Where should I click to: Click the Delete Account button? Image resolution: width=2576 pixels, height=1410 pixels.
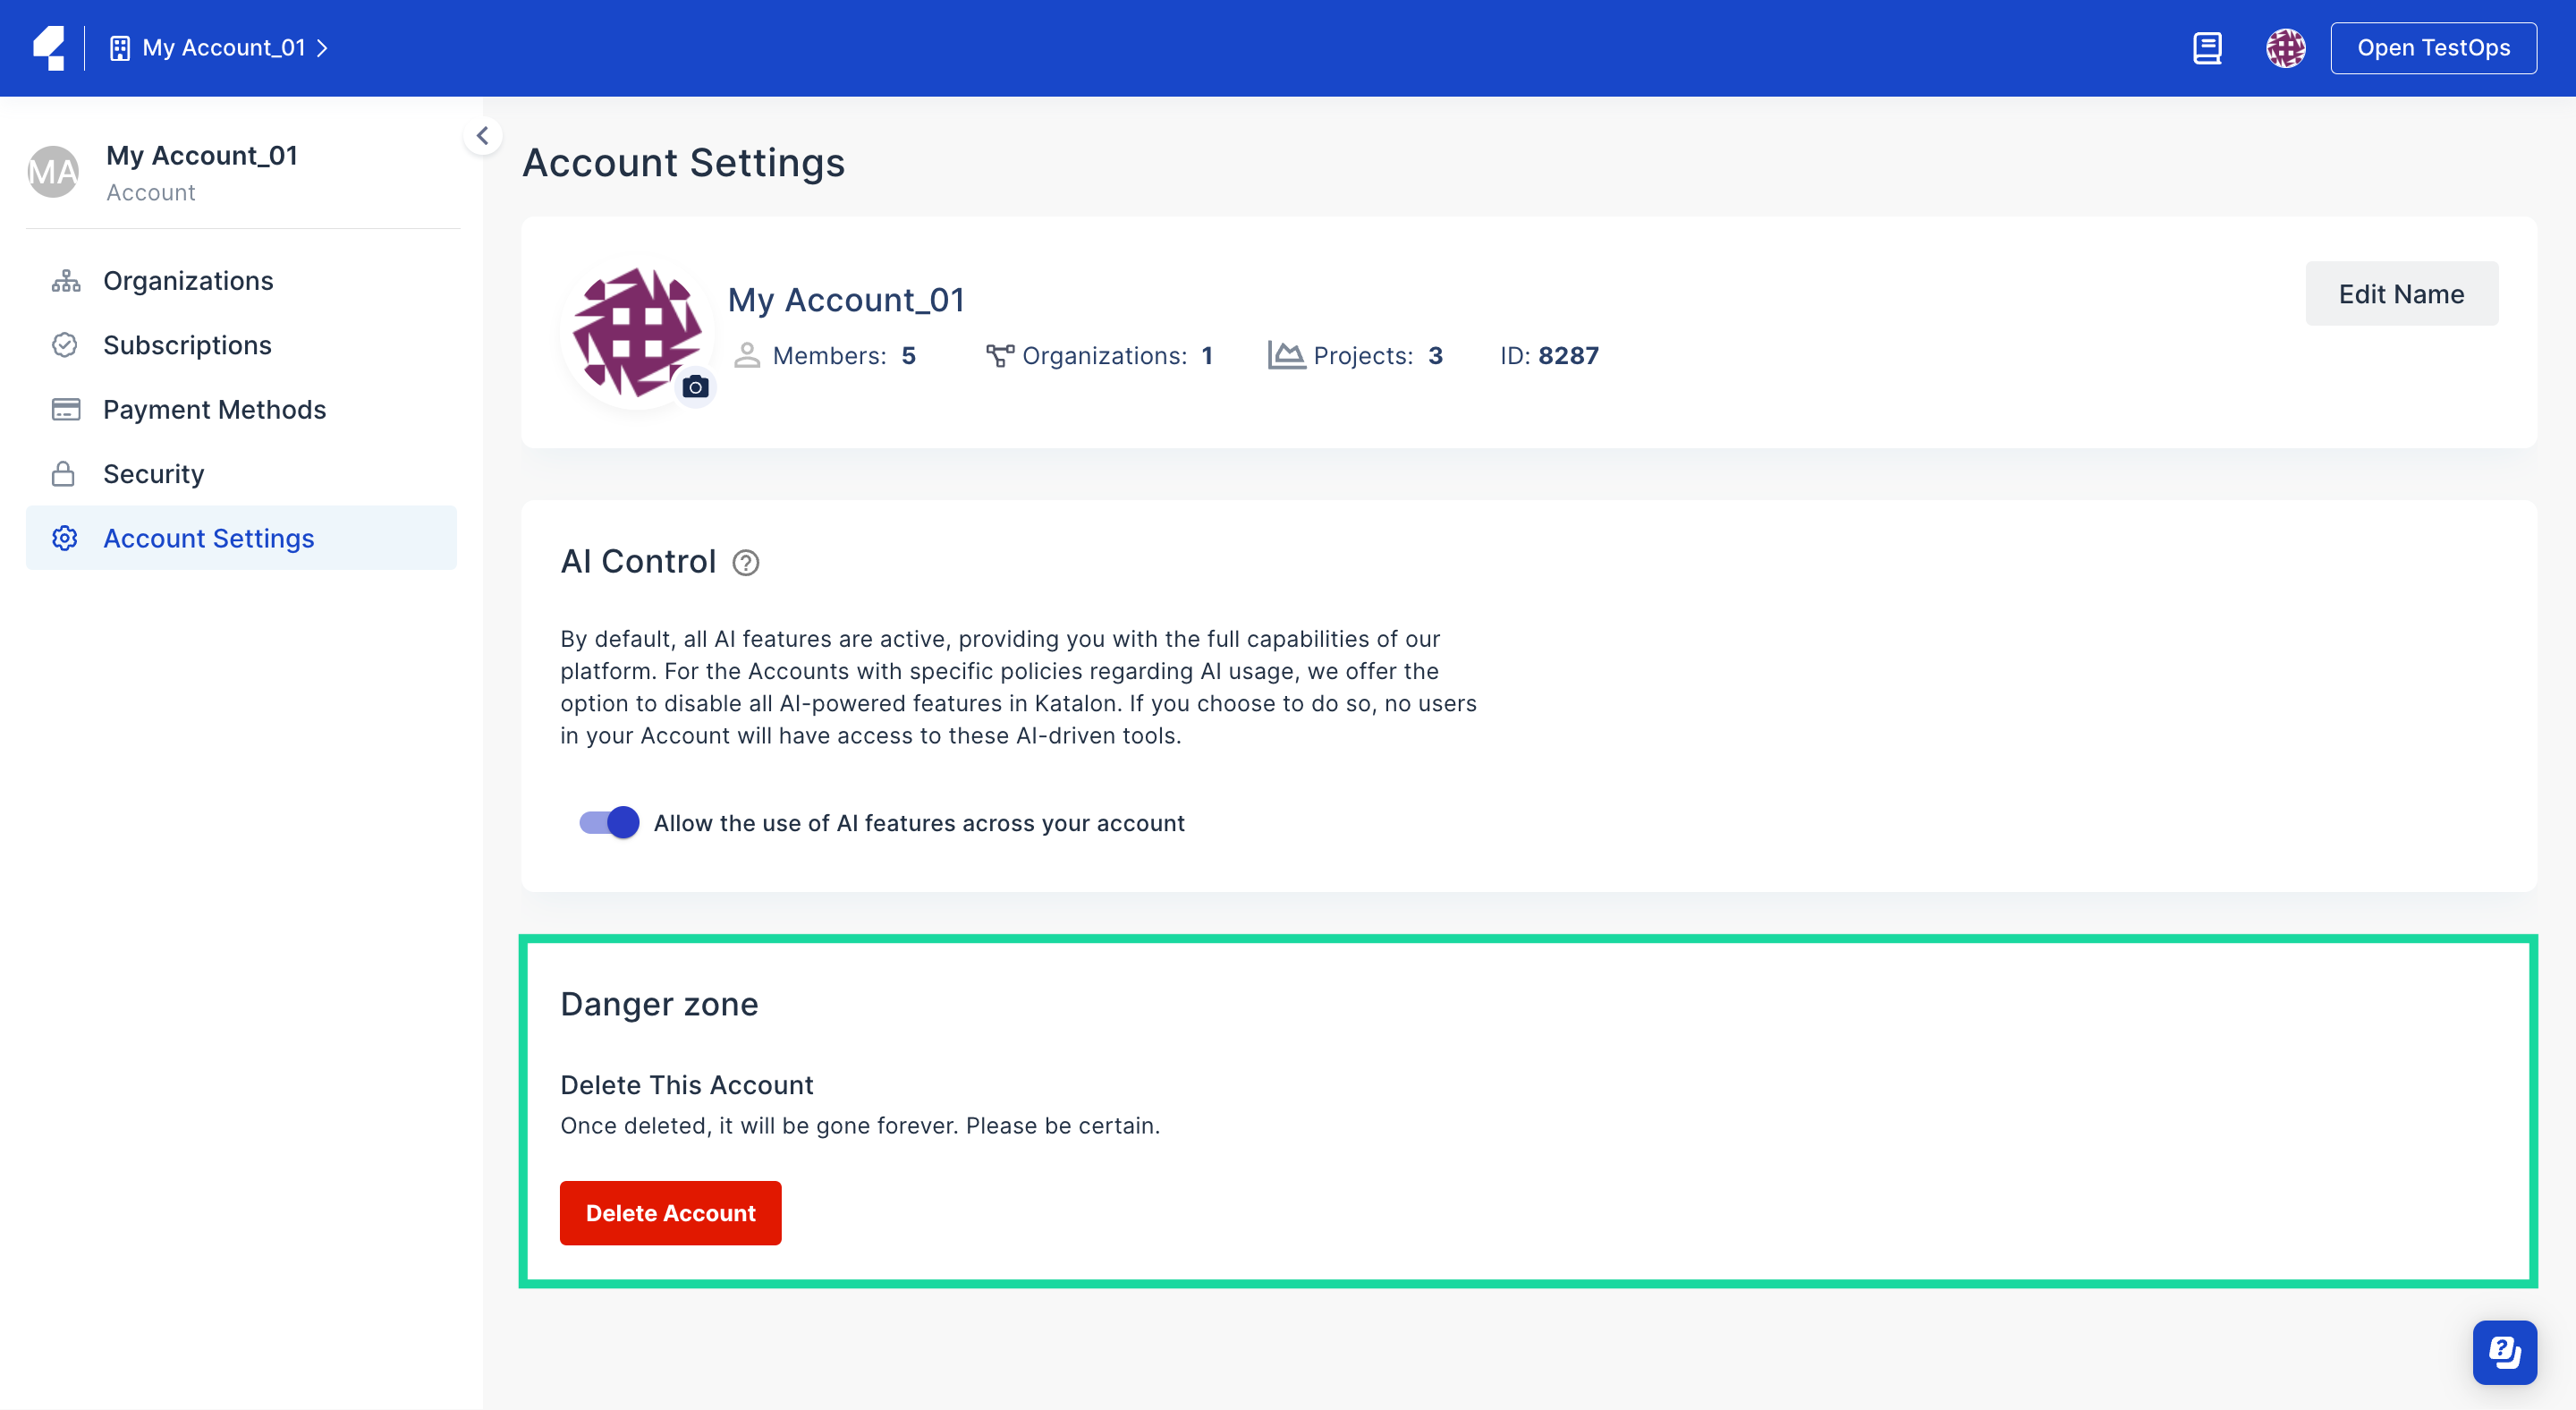click(x=670, y=1213)
